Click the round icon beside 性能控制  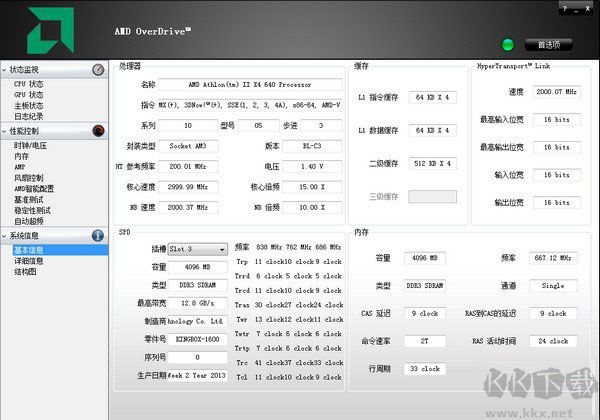[x=98, y=131]
